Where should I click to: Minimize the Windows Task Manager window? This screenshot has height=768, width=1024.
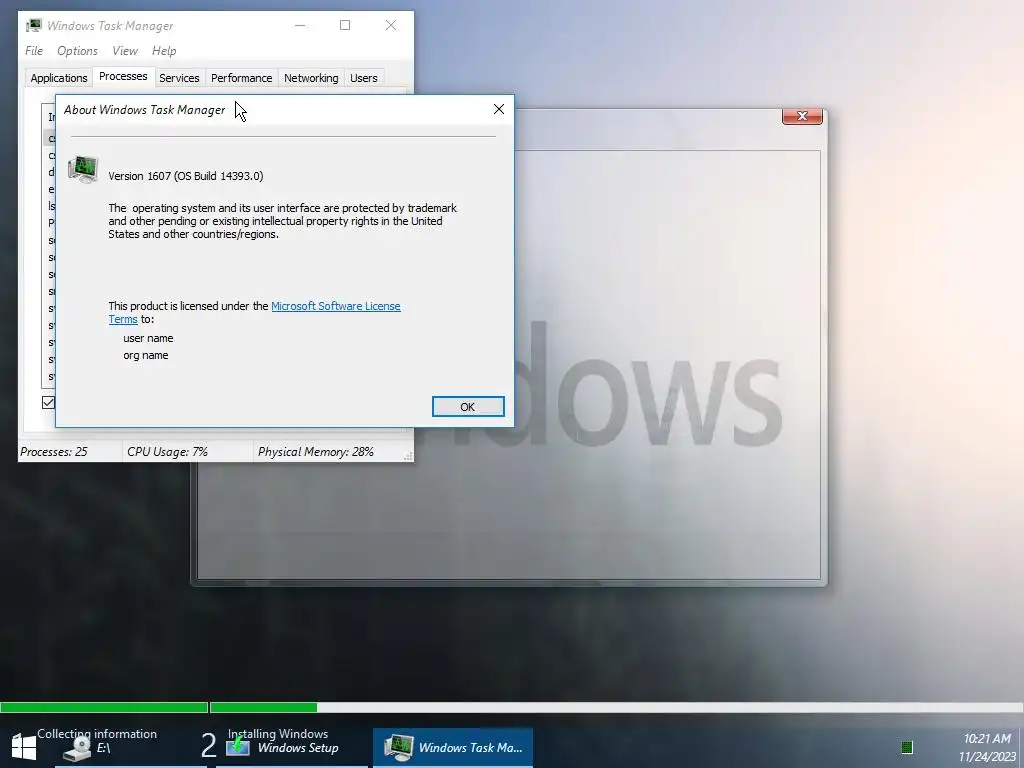(x=300, y=25)
